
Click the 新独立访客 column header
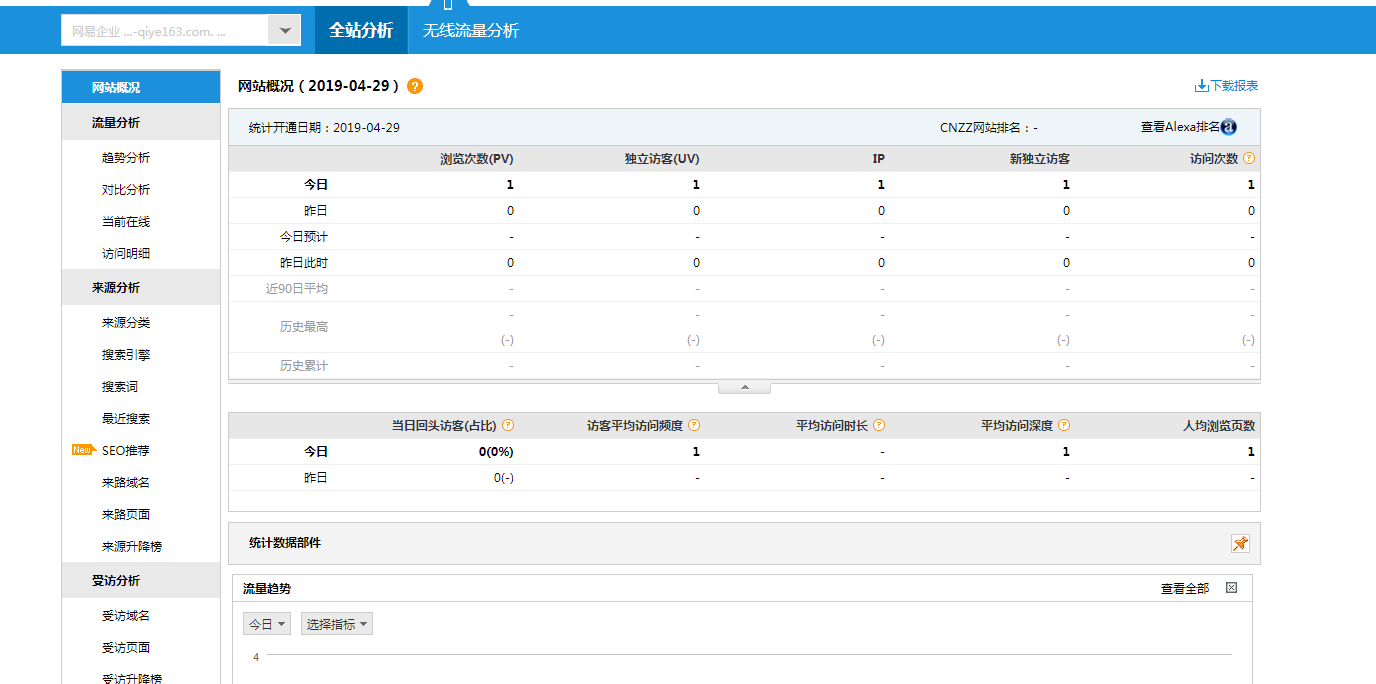pyautogui.click(x=1040, y=159)
